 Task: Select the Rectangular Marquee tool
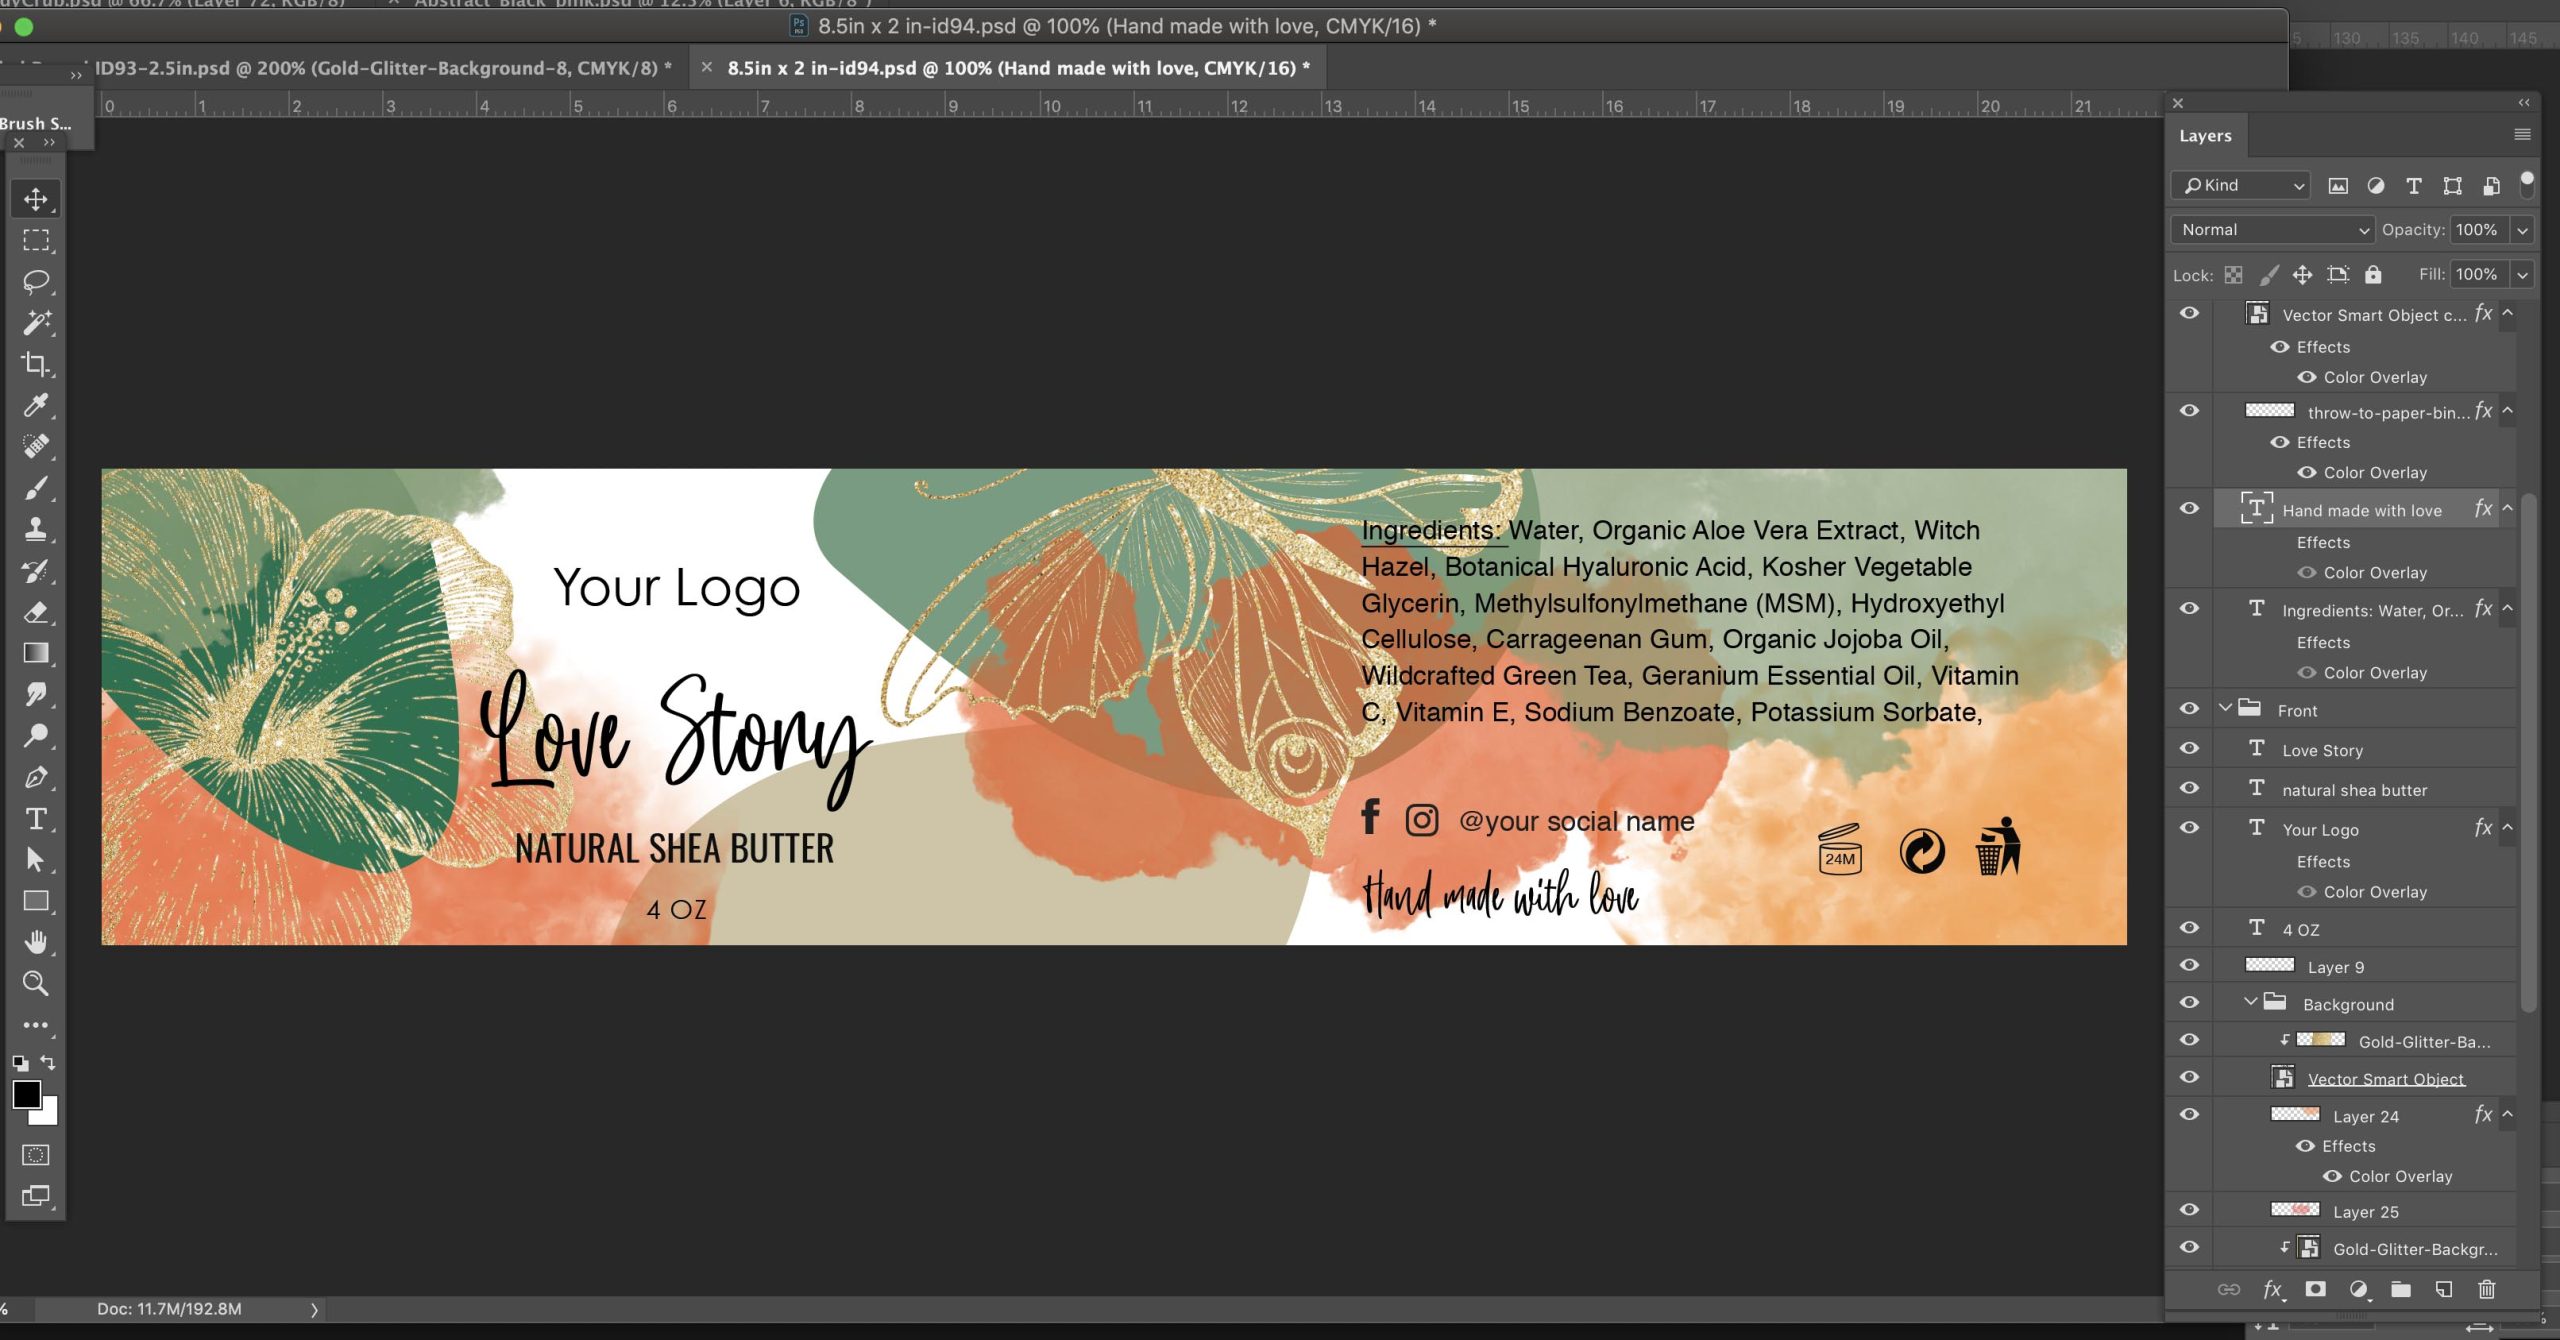click(36, 240)
